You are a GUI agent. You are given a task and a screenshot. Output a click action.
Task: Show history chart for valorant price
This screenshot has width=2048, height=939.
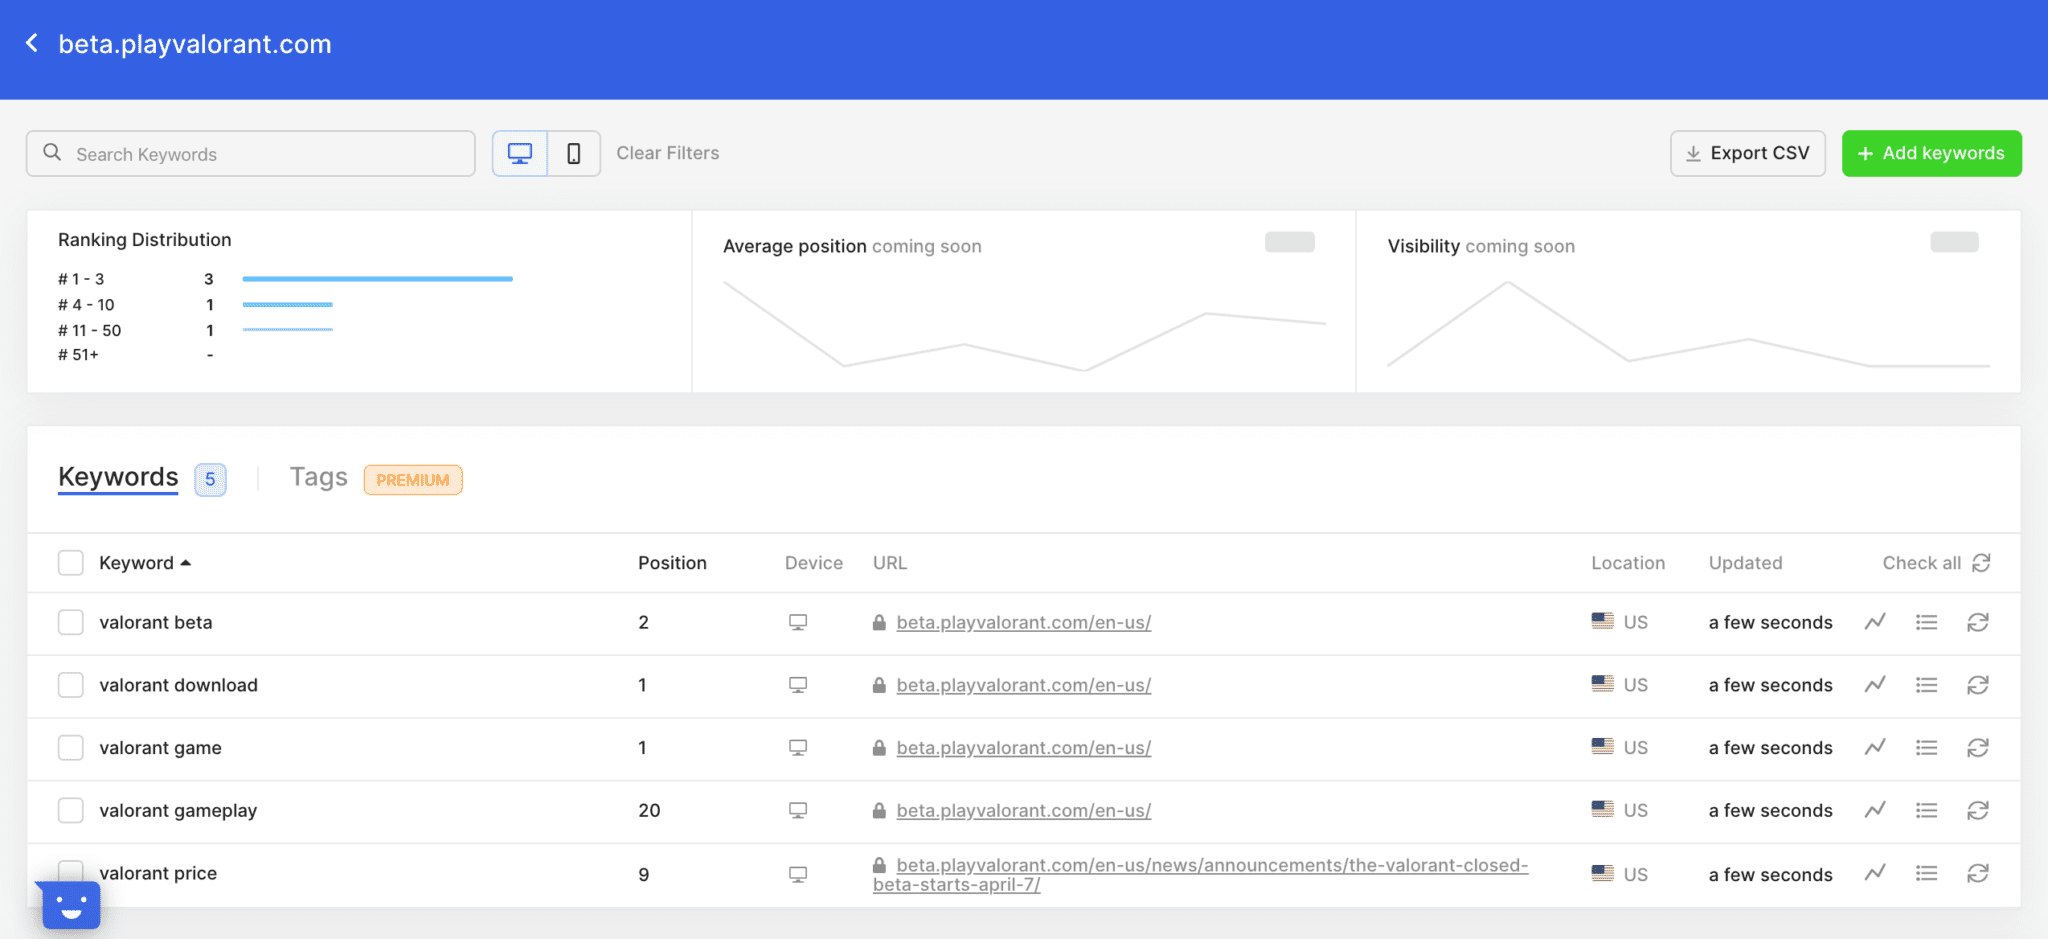coord(1875,873)
